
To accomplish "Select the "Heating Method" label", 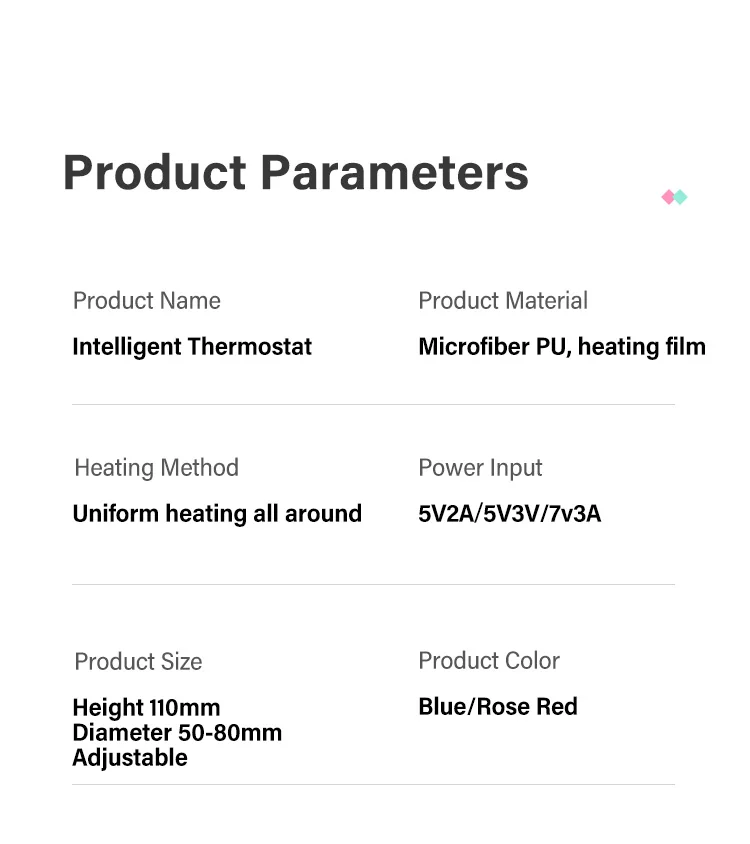I will [157, 468].
